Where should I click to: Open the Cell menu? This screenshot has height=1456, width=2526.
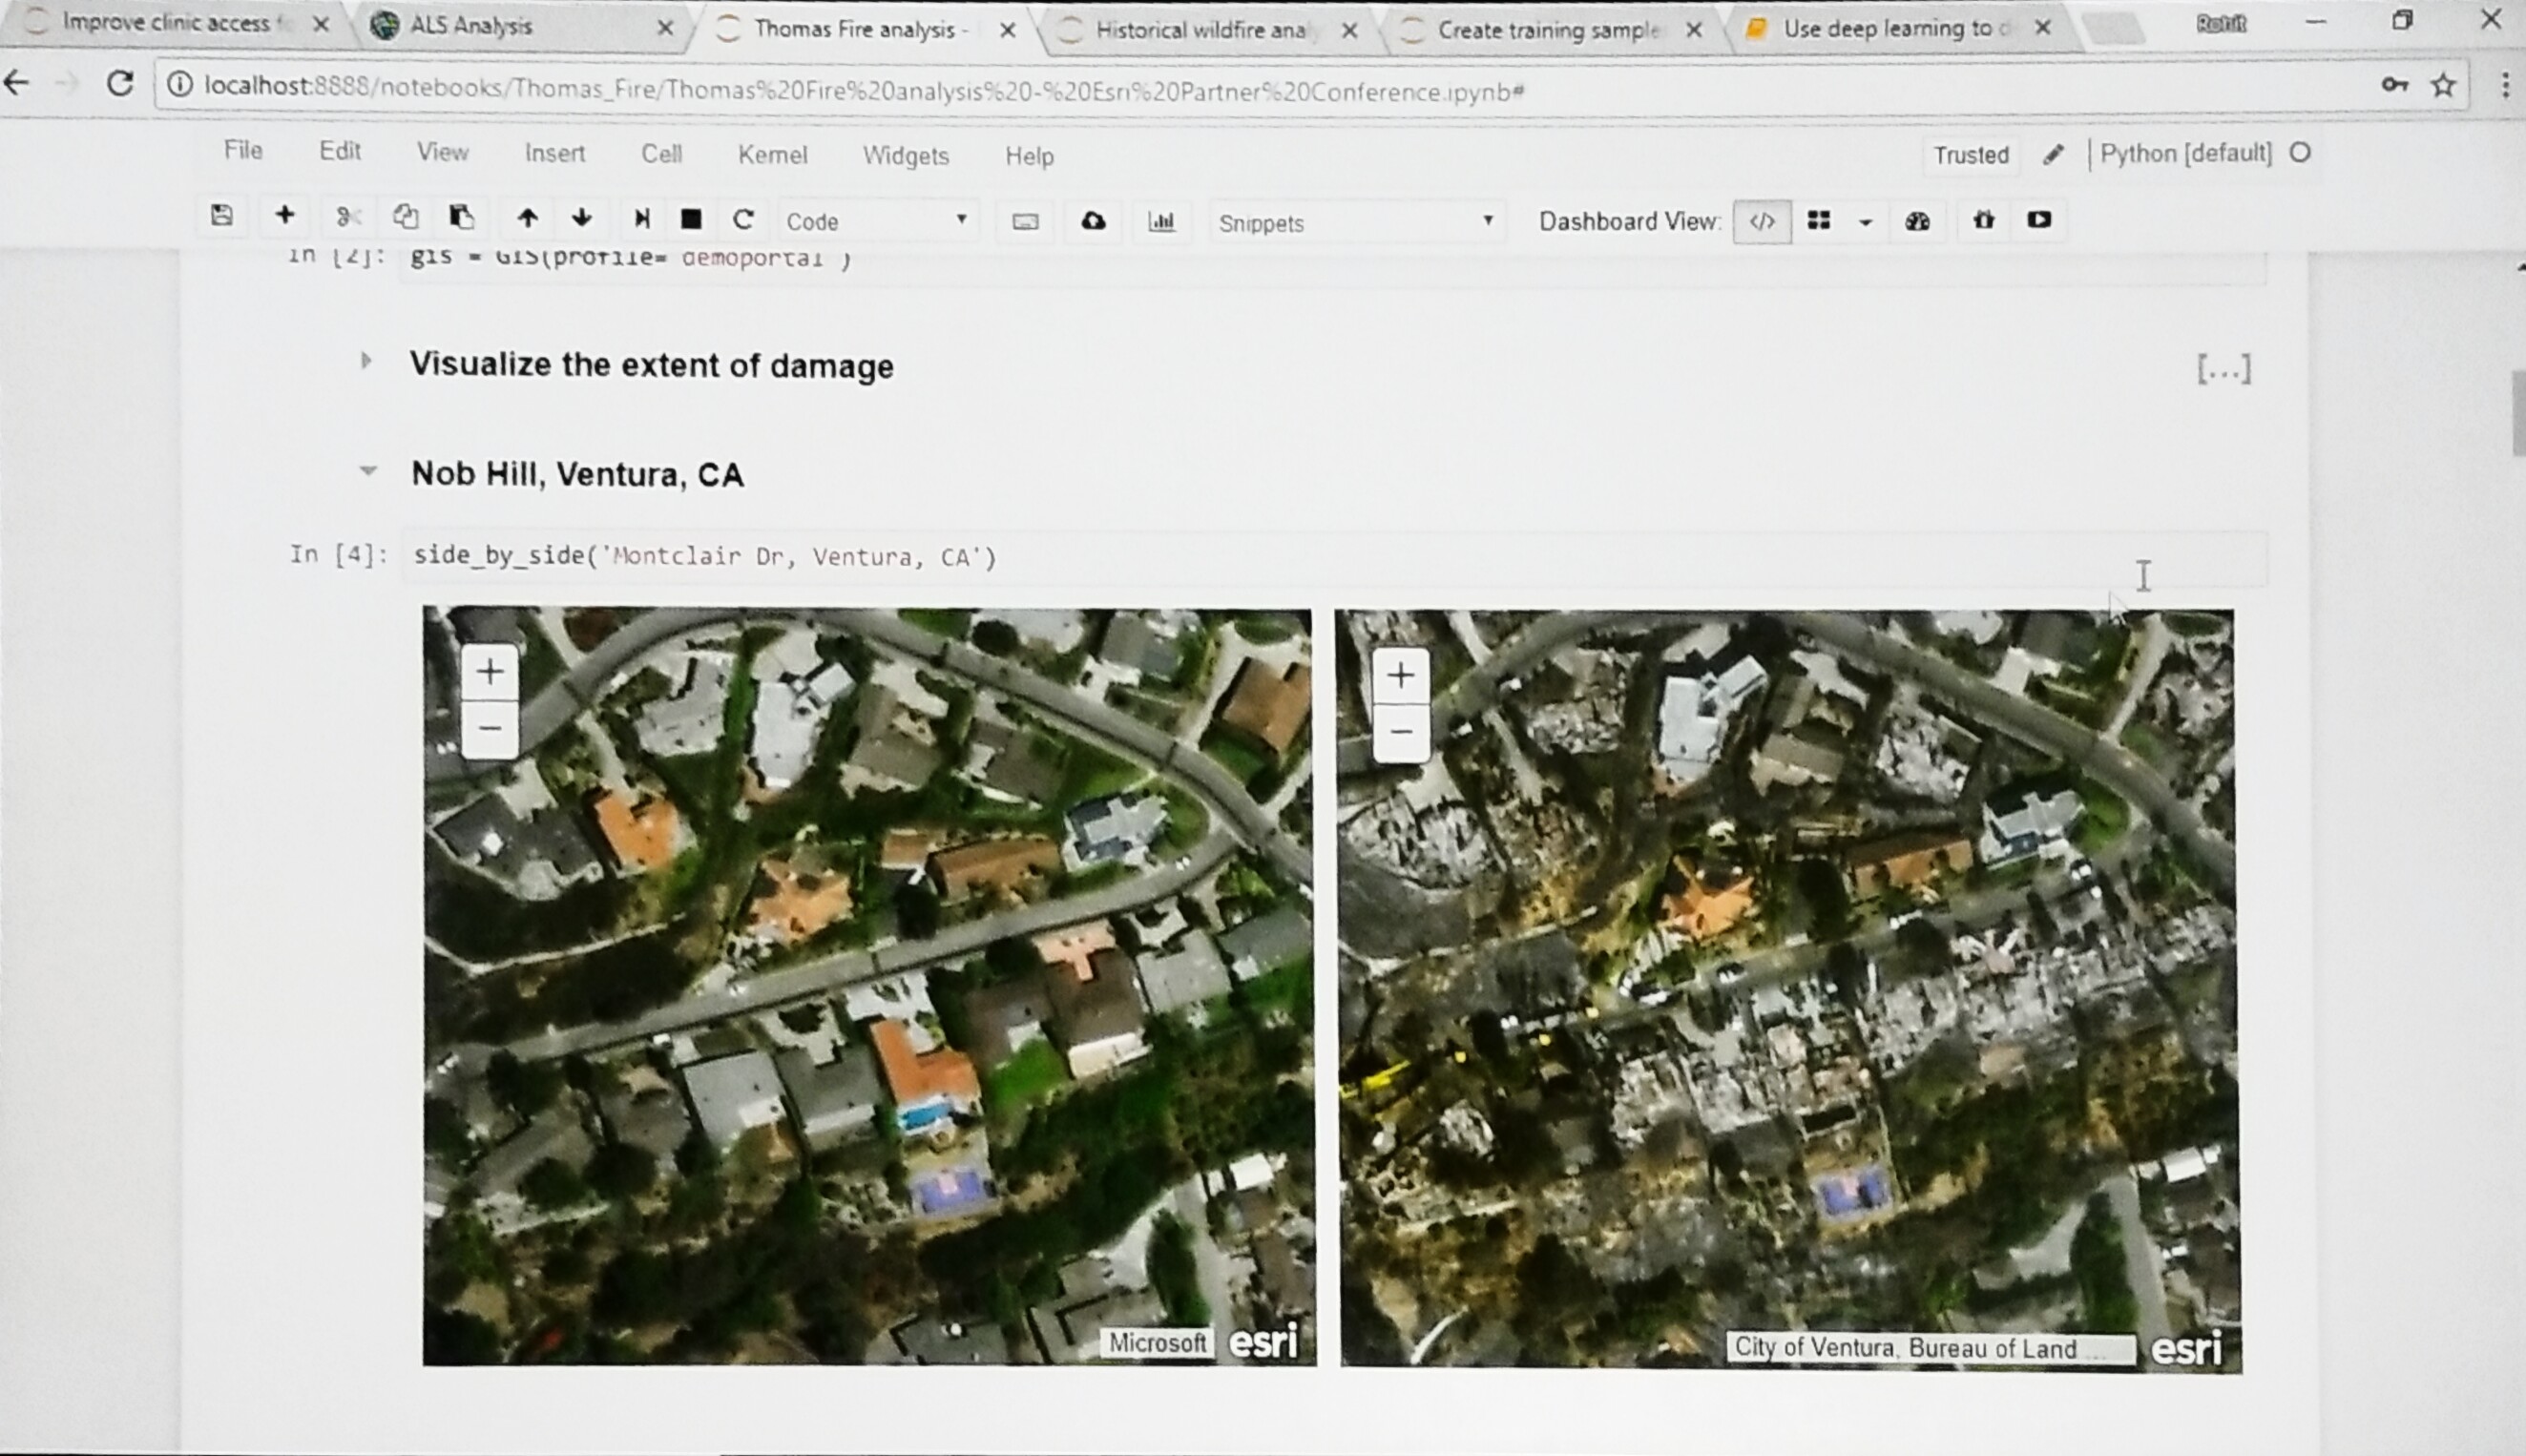coord(661,154)
